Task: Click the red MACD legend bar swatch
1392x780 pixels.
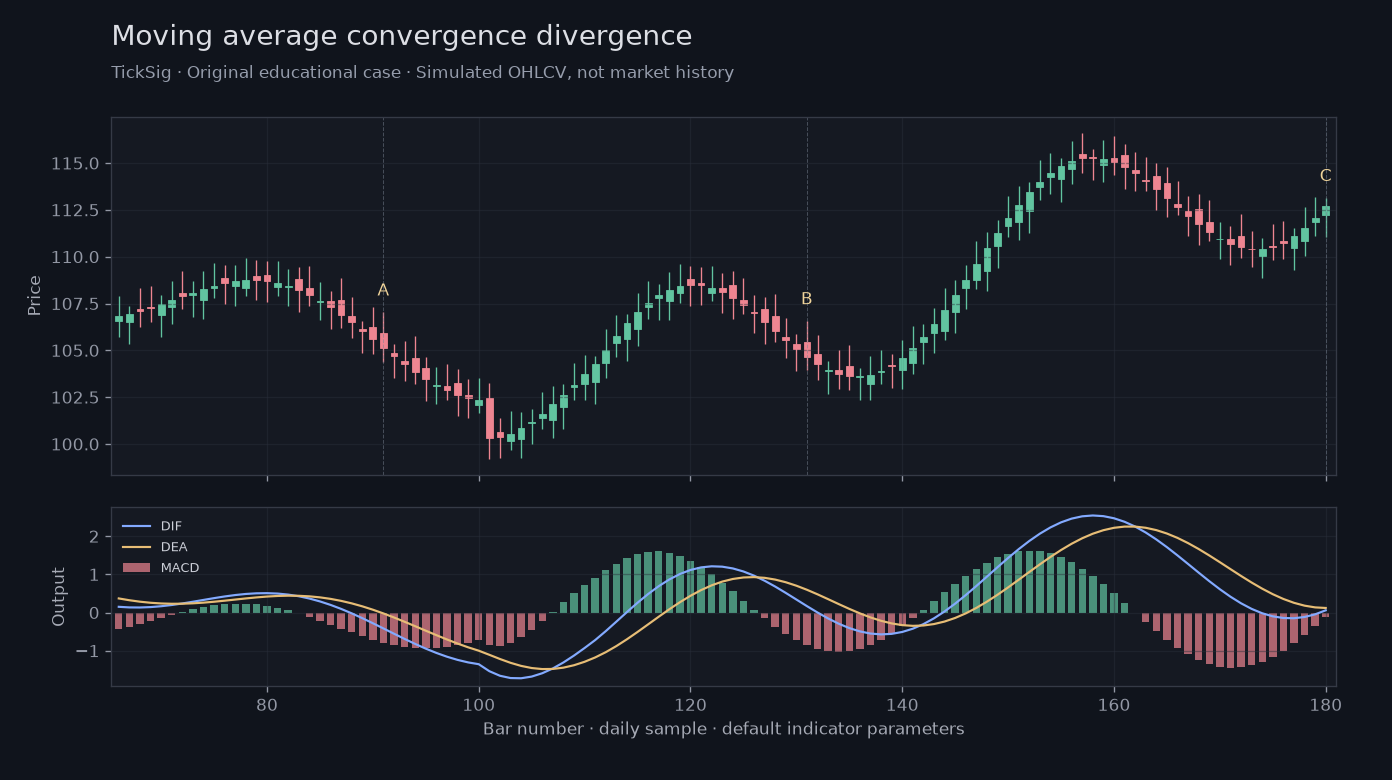Action: coord(136,568)
